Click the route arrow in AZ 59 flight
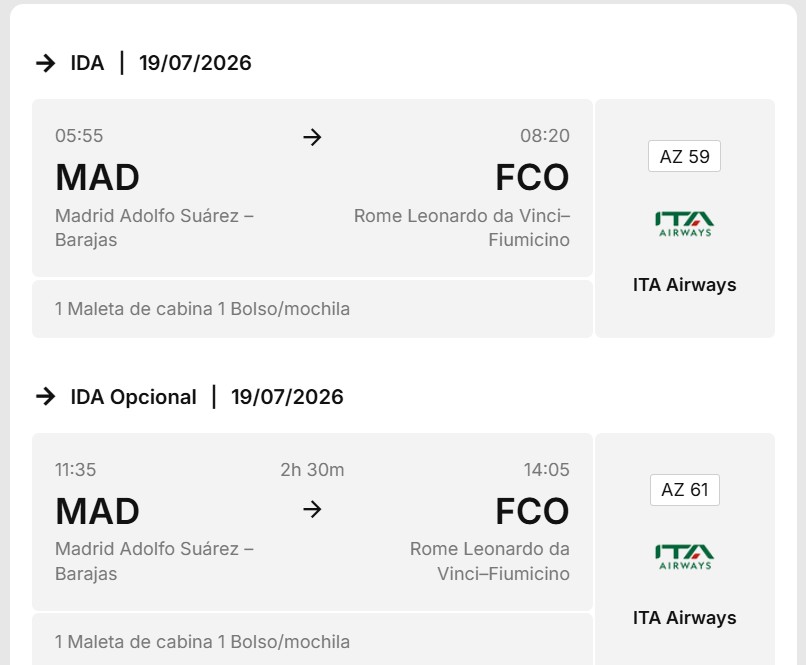 coord(312,137)
